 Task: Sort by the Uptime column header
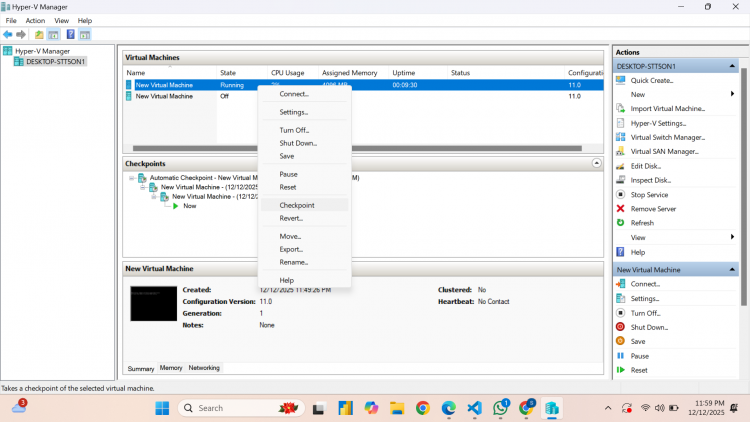(x=418, y=73)
